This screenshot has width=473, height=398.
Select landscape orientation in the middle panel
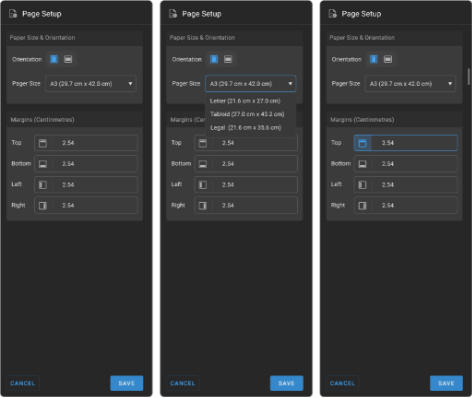point(228,59)
